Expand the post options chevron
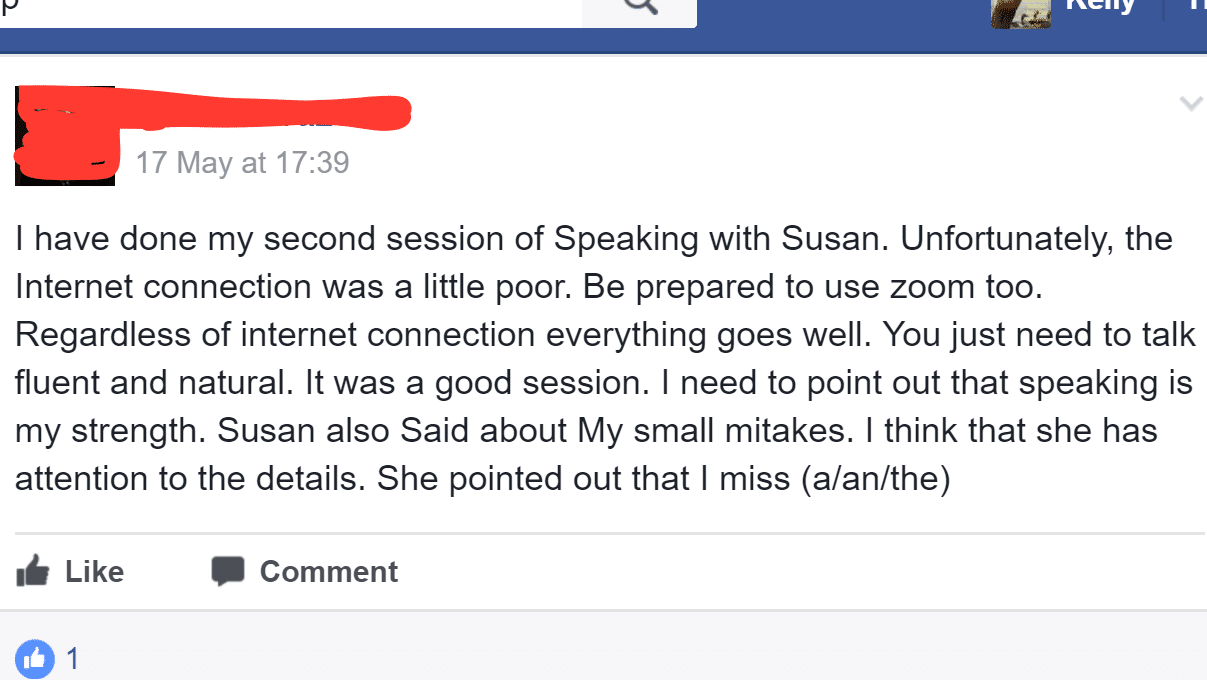This screenshot has height=680, width=1207. click(x=1190, y=103)
